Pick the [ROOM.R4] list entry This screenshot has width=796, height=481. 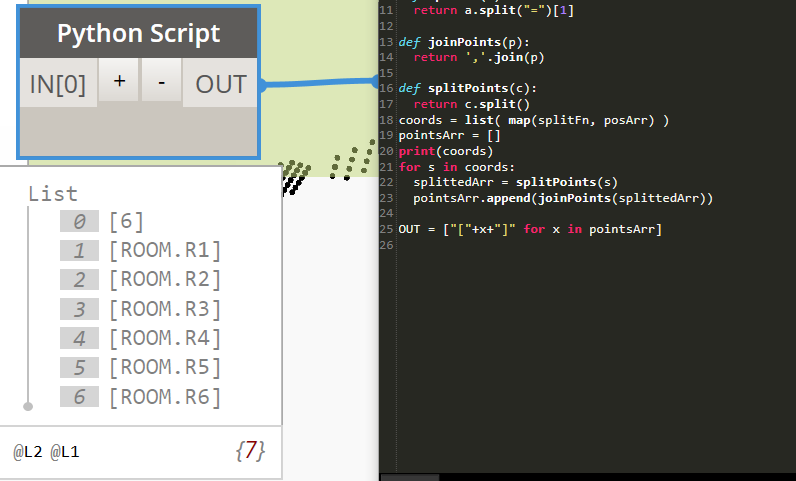165,338
